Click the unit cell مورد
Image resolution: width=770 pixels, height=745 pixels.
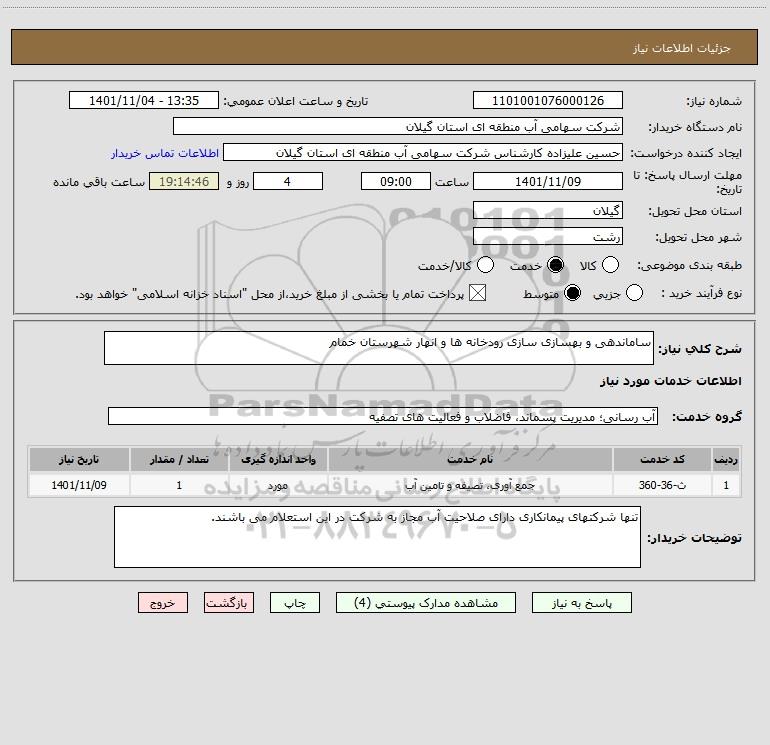coord(278,485)
